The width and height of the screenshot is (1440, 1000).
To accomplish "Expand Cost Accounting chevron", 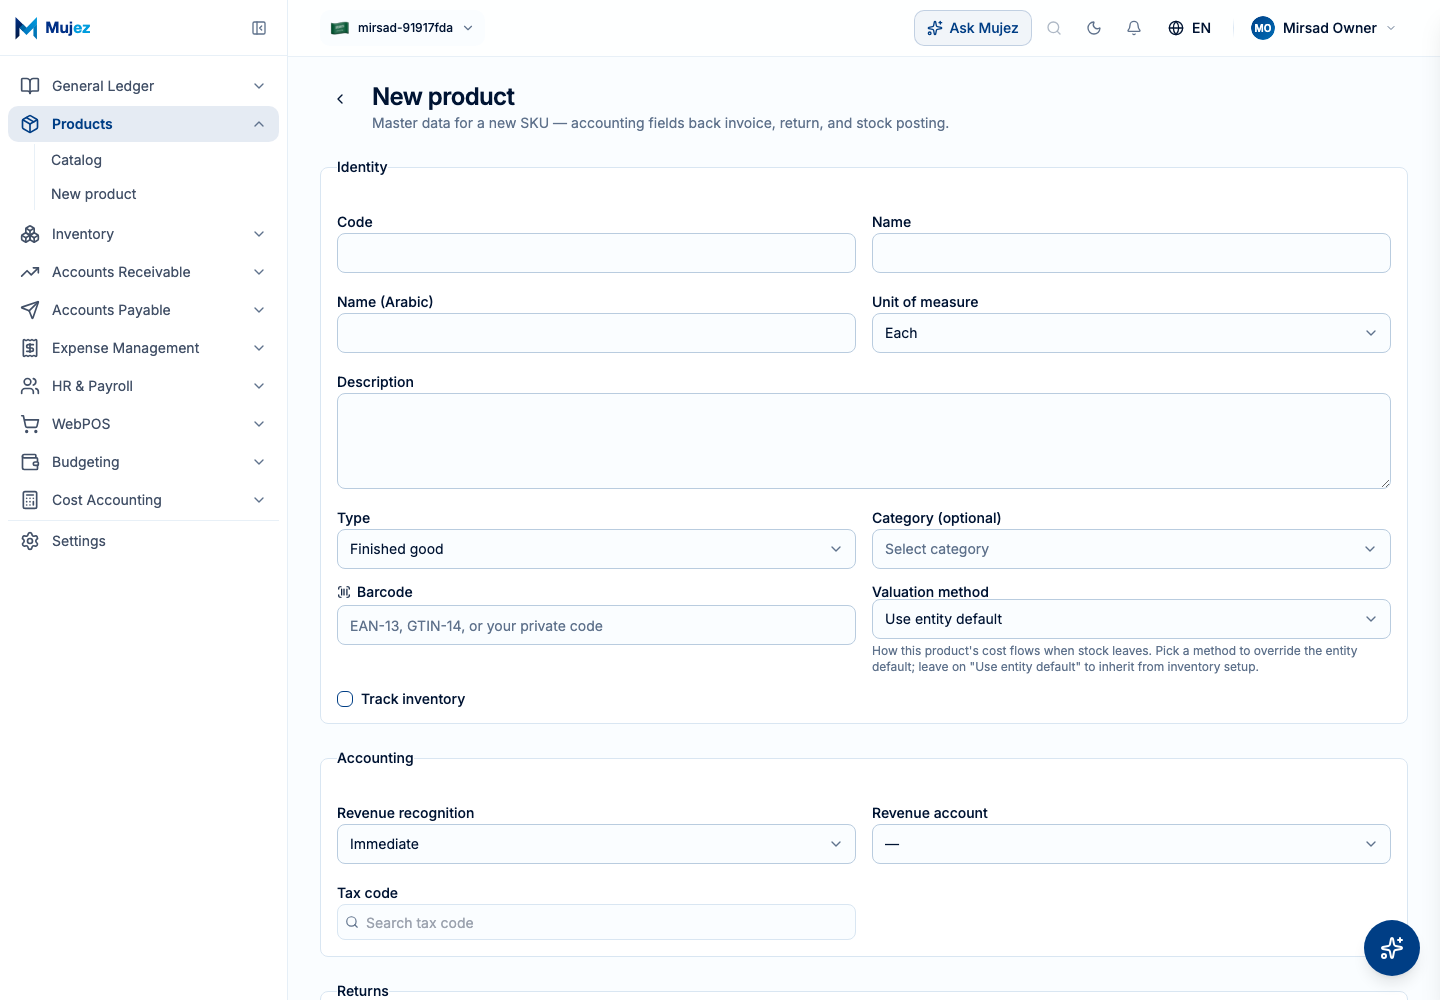I will coord(259,500).
